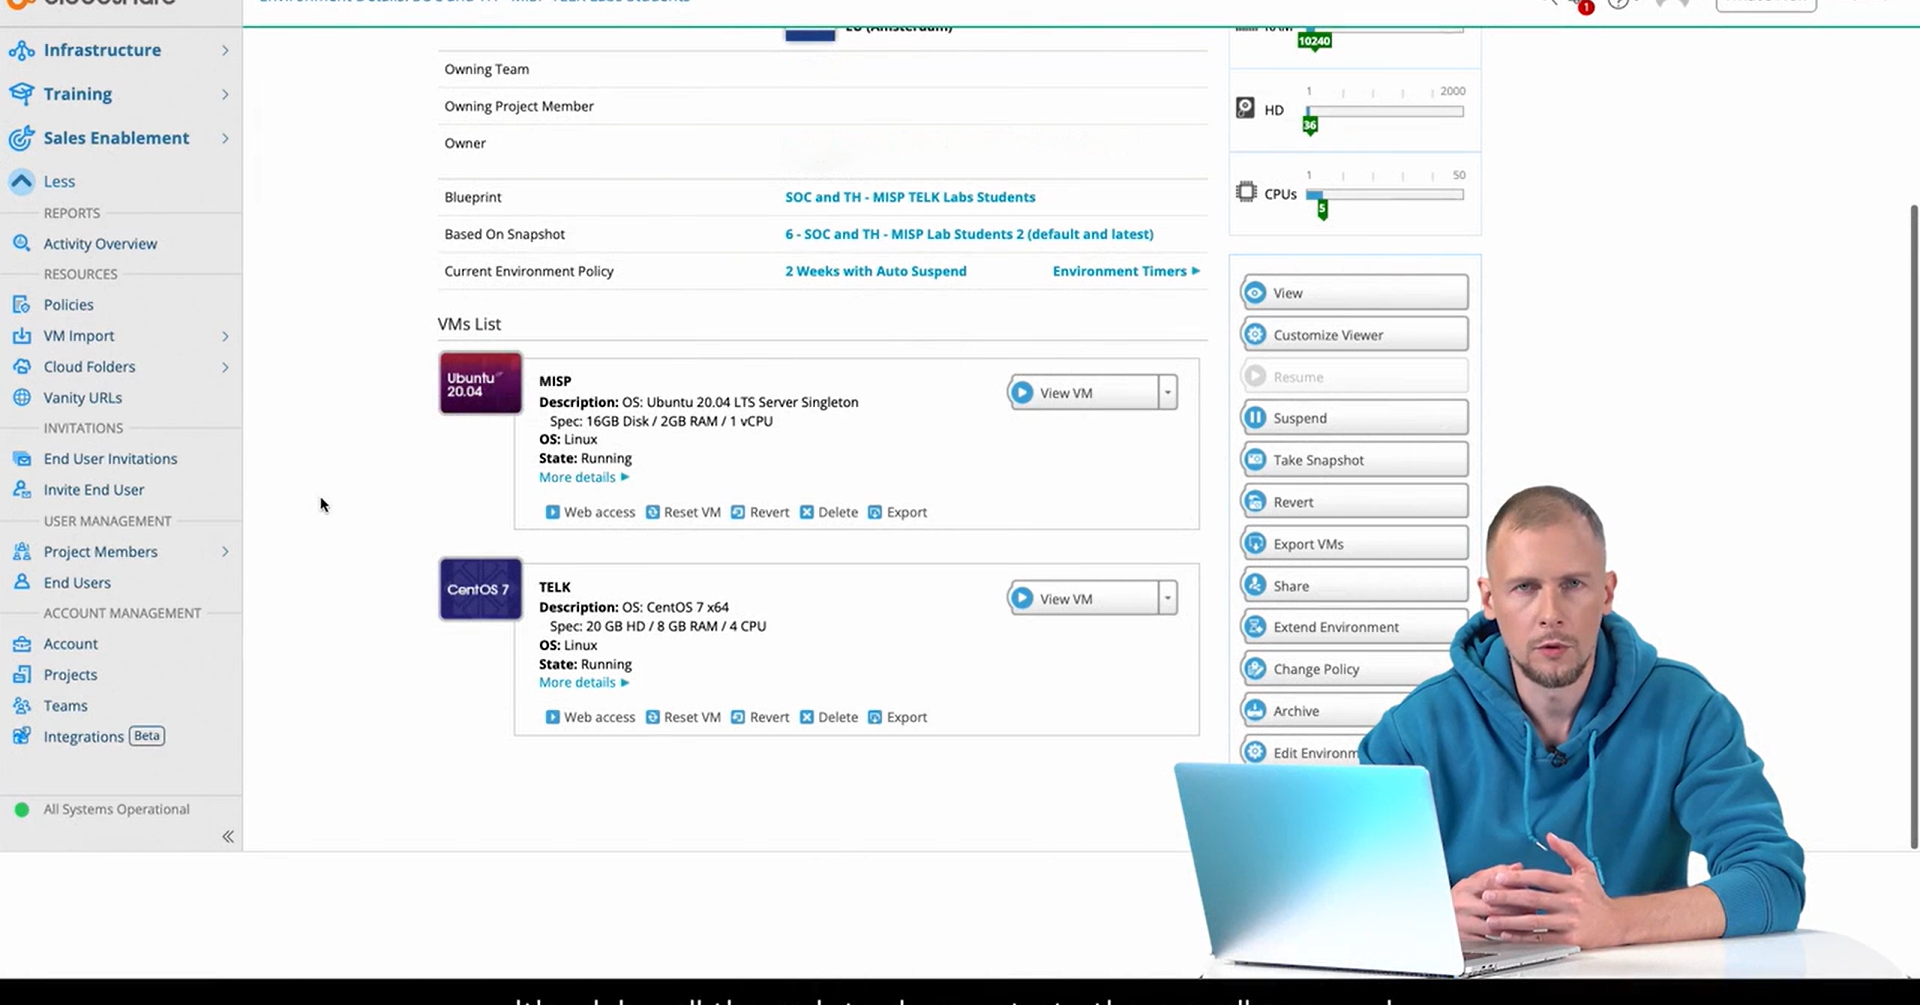Collapse menu by clicking Less
The height and width of the screenshot is (1005, 1920).
point(59,181)
